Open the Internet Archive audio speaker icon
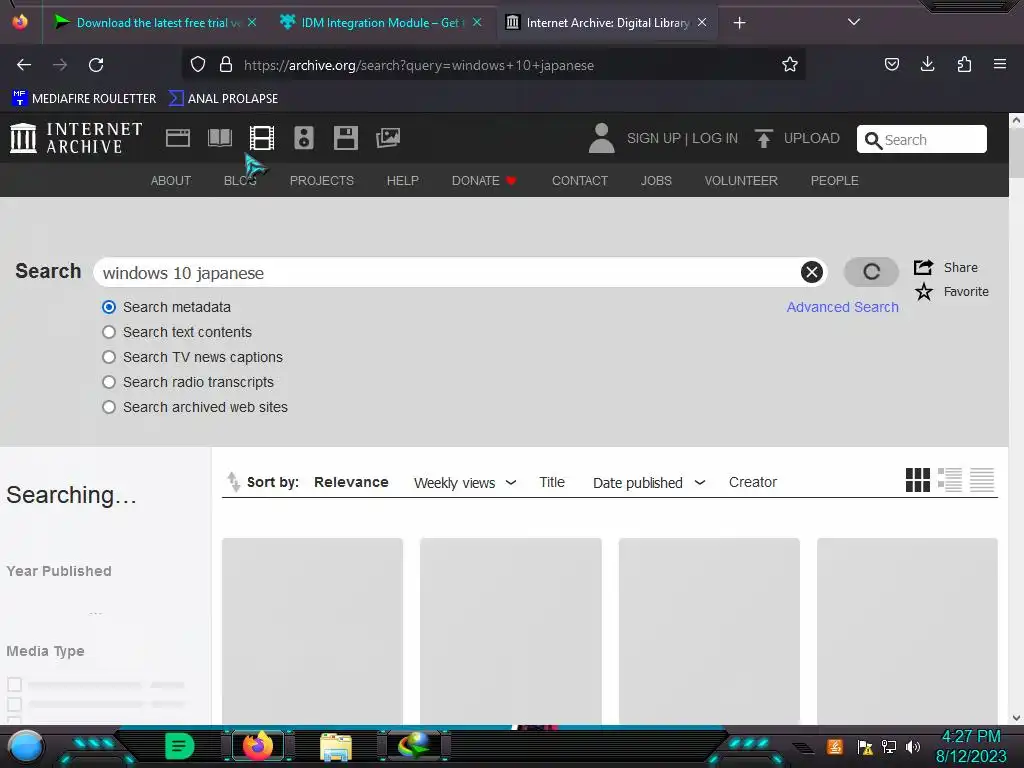 (304, 138)
